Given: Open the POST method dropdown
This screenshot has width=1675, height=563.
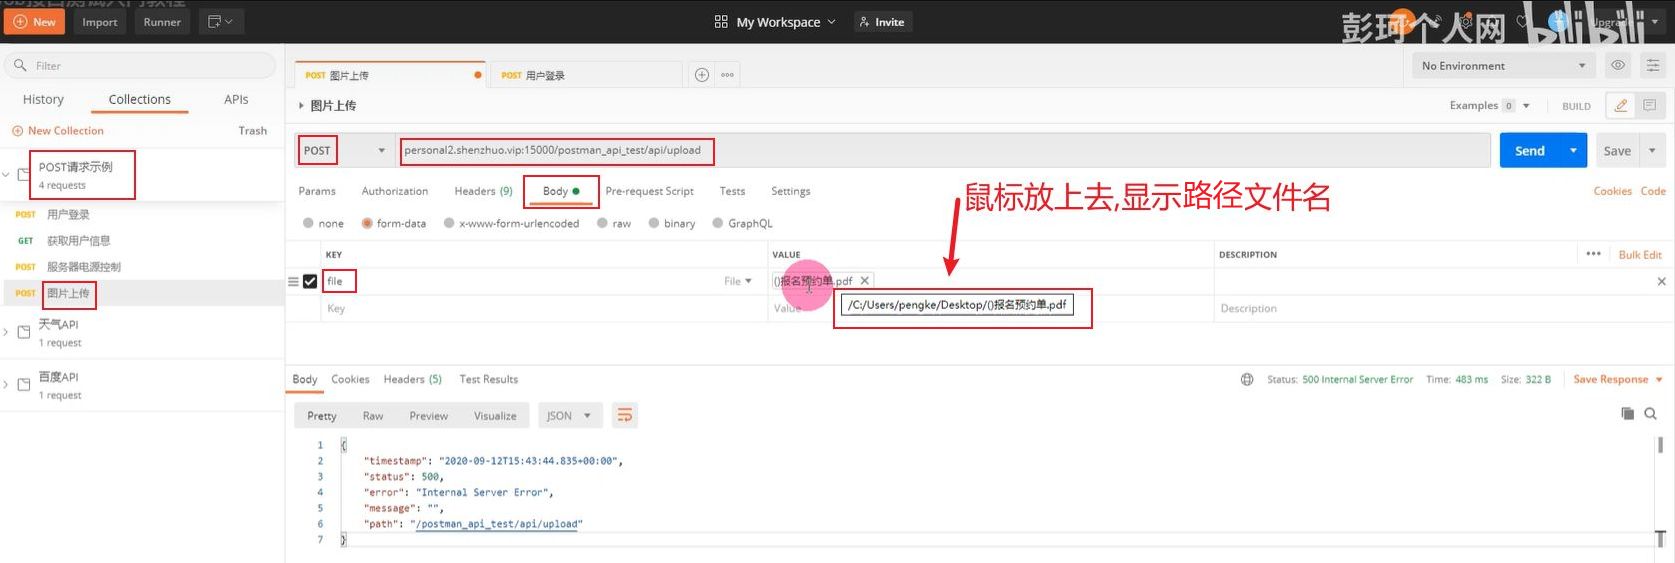Looking at the screenshot, I should (x=345, y=151).
